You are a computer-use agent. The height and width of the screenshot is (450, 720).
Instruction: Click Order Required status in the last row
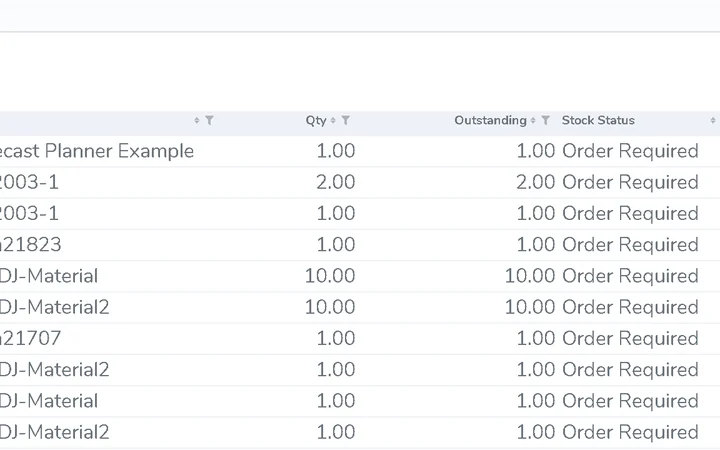pyautogui.click(x=630, y=433)
